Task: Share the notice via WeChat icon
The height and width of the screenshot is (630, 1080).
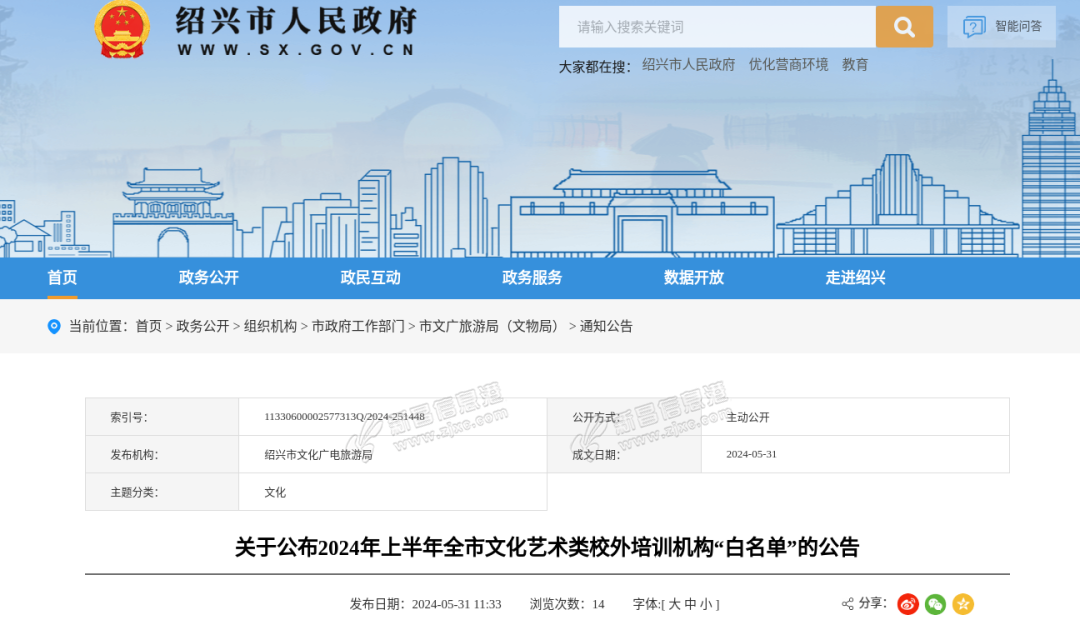Action: click(x=935, y=604)
